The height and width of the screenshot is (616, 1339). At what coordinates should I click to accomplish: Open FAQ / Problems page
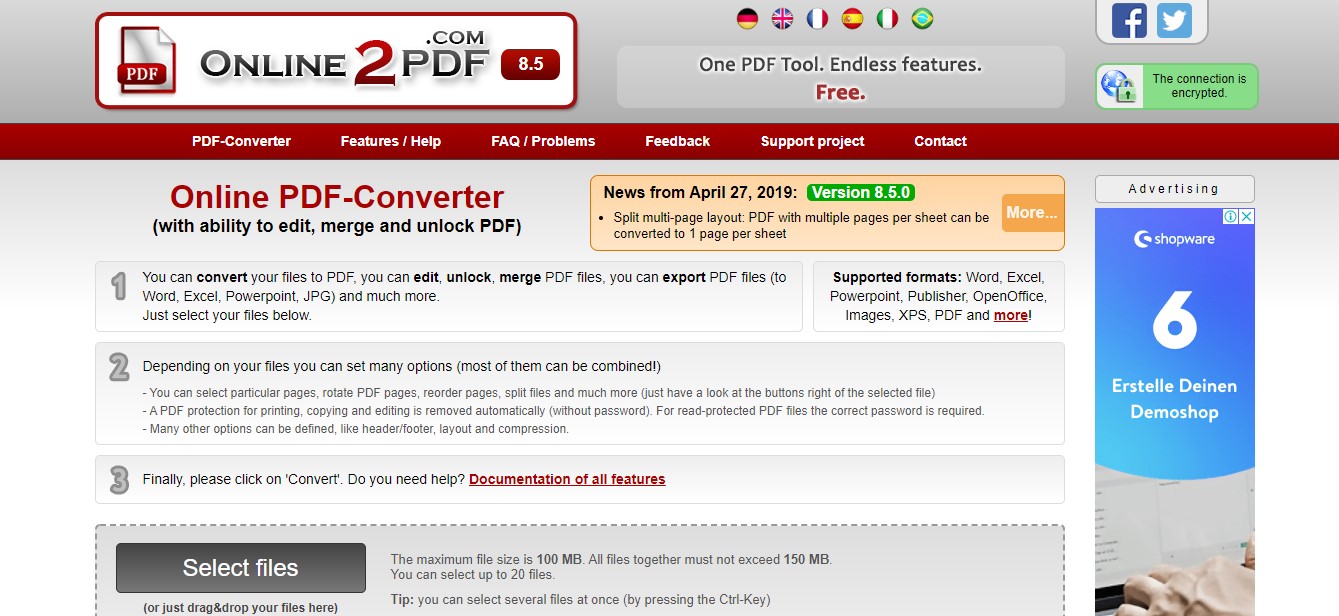543,141
